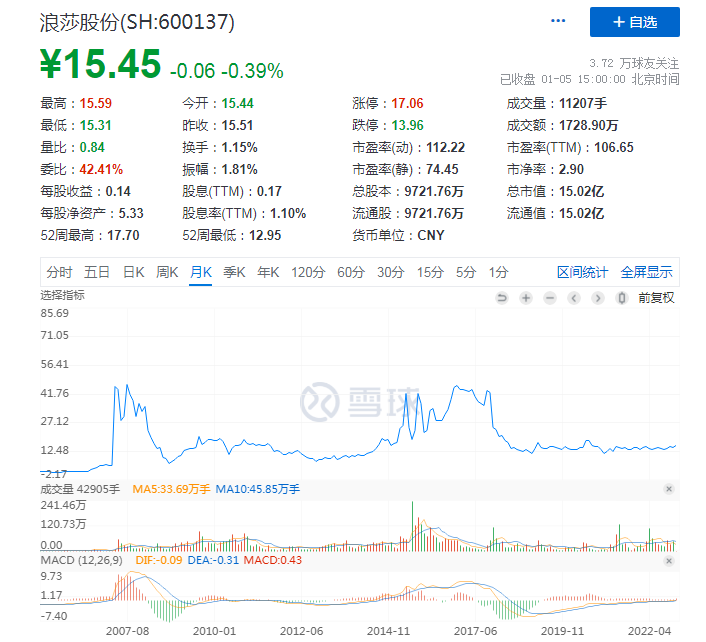The image size is (706, 642).
Task: Click the 成交额 value 1728.90万
Action: (x=588, y=126)
